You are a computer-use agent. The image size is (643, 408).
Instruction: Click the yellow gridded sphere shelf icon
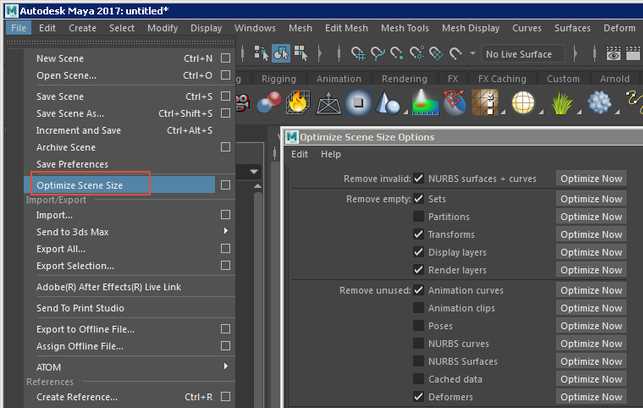pyautogui.click(x=523, y=102)
